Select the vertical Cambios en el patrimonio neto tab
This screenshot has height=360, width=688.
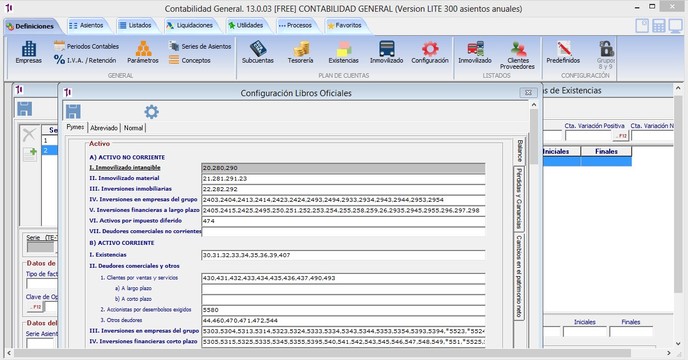(519, 276)
